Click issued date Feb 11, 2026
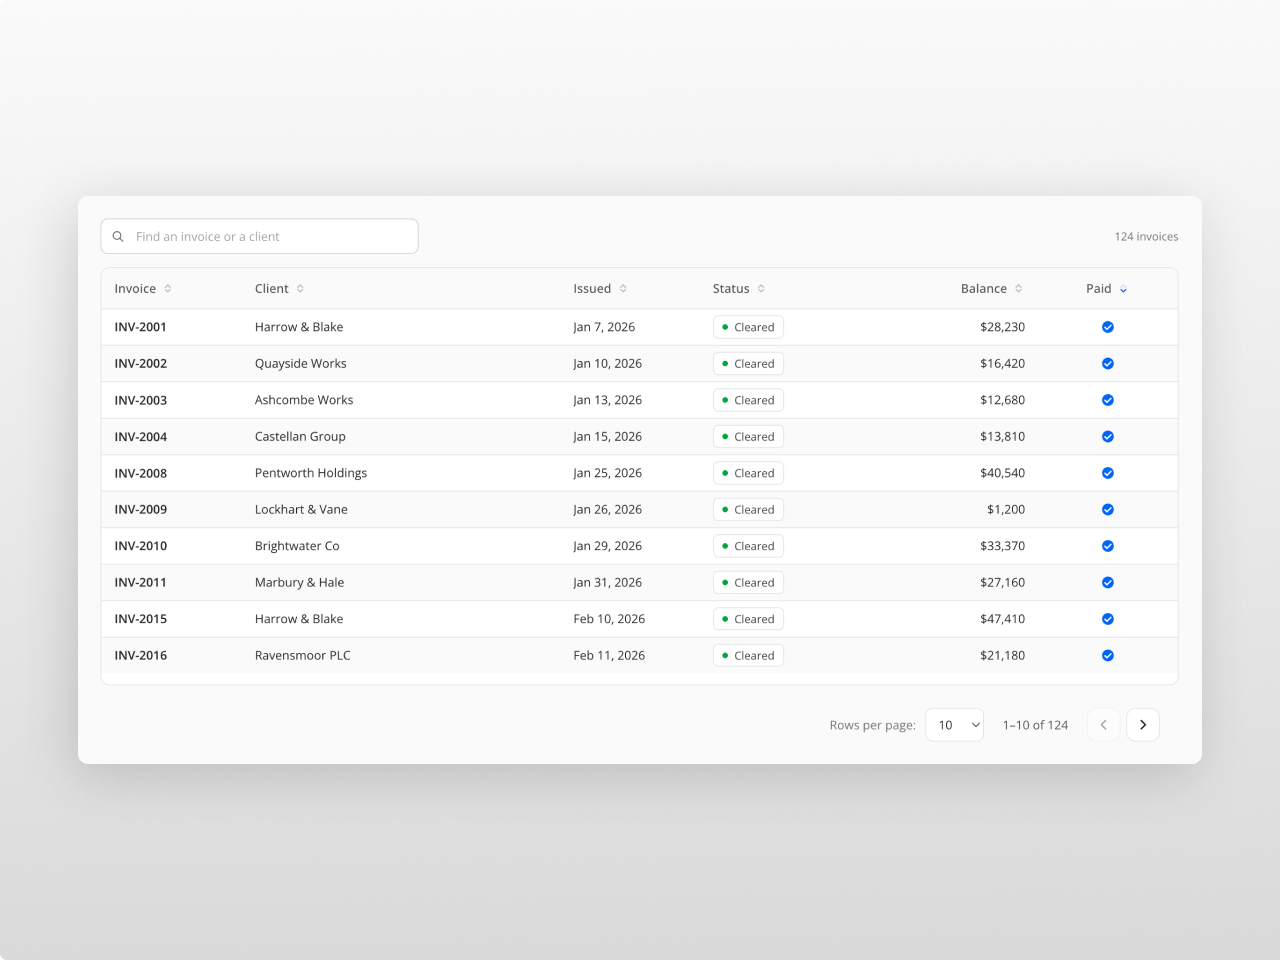 609,656
